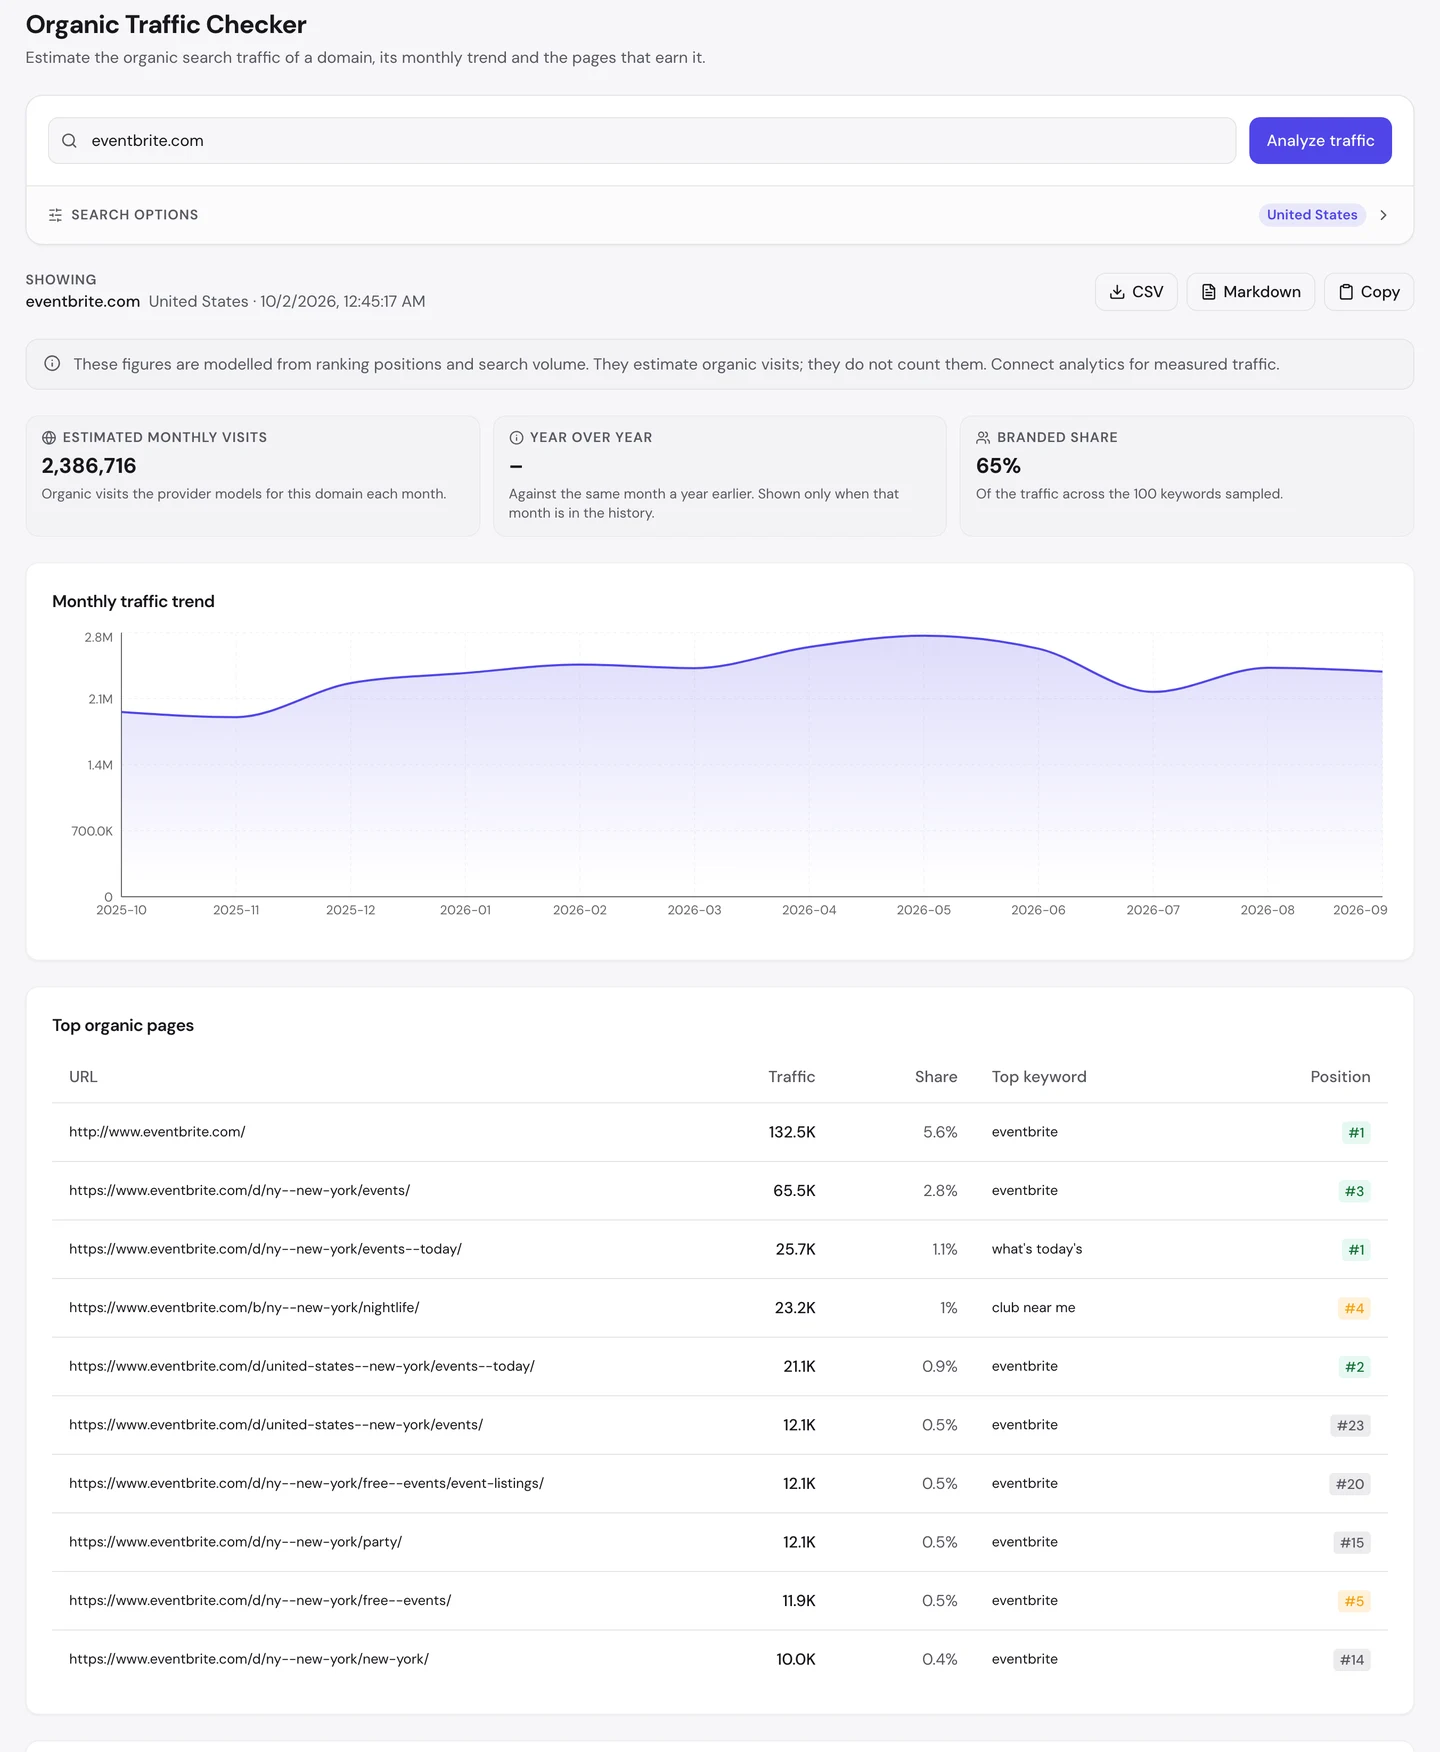Click the 'club near me' keyword cell
The width and height of the screenshot is (1440, 1752).
1034,1308
